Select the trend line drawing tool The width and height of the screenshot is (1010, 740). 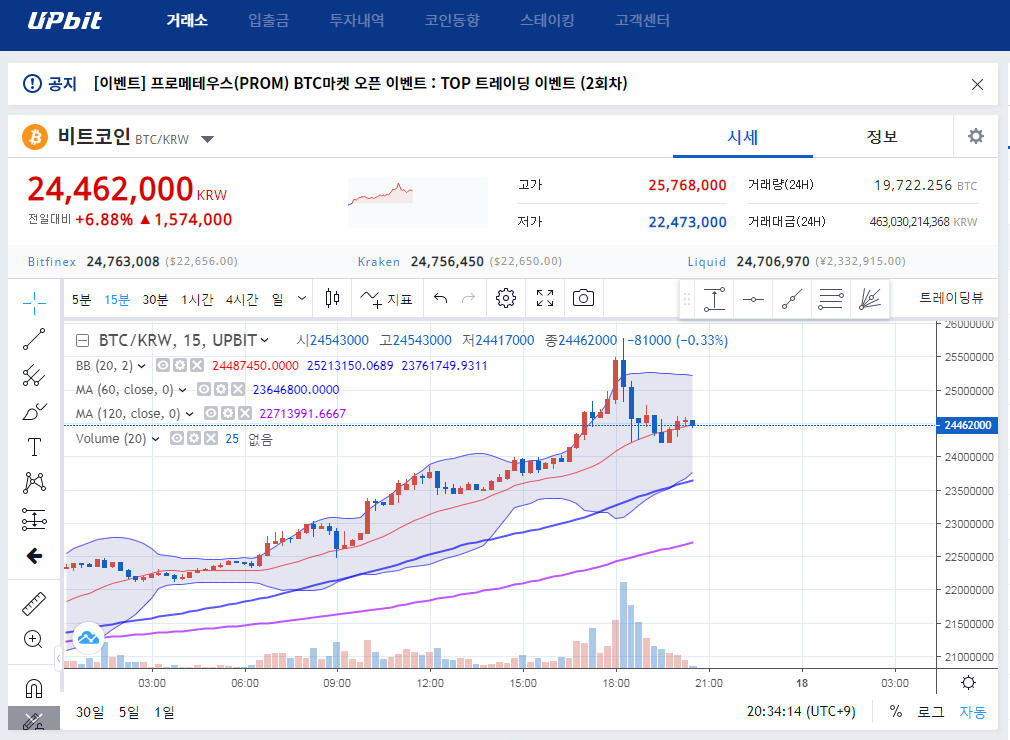point(34,339)
